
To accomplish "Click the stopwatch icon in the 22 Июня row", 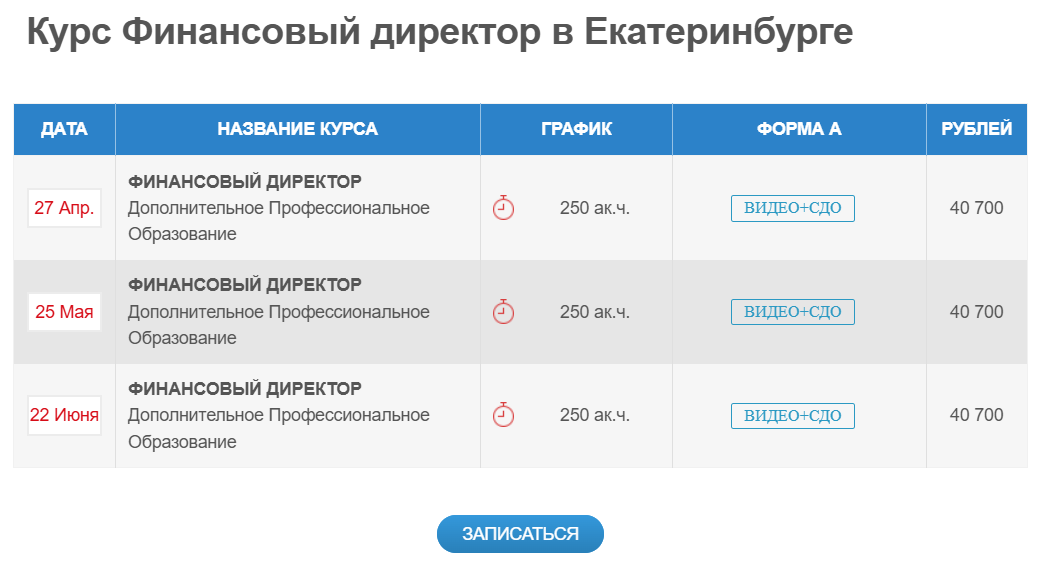I will click(504, 415).
